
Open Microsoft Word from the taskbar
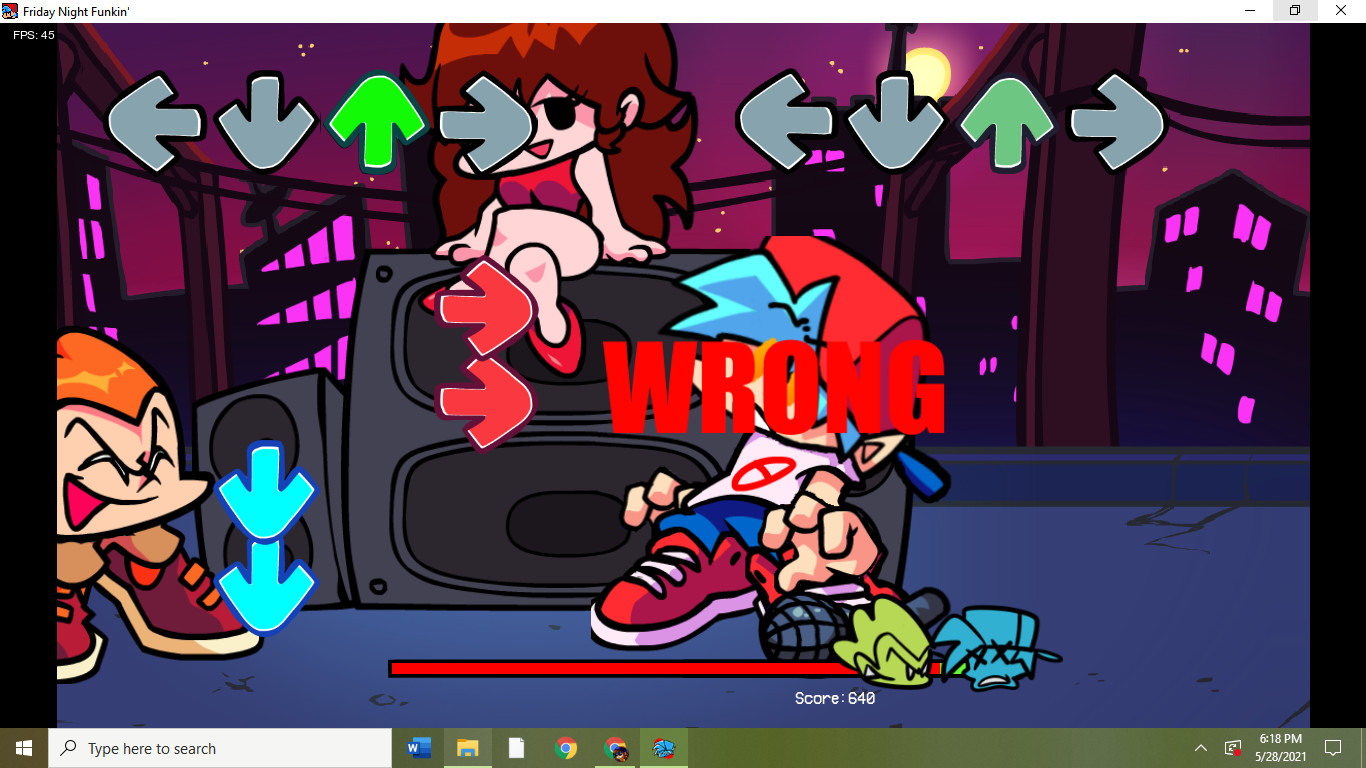tap(419, 748)
